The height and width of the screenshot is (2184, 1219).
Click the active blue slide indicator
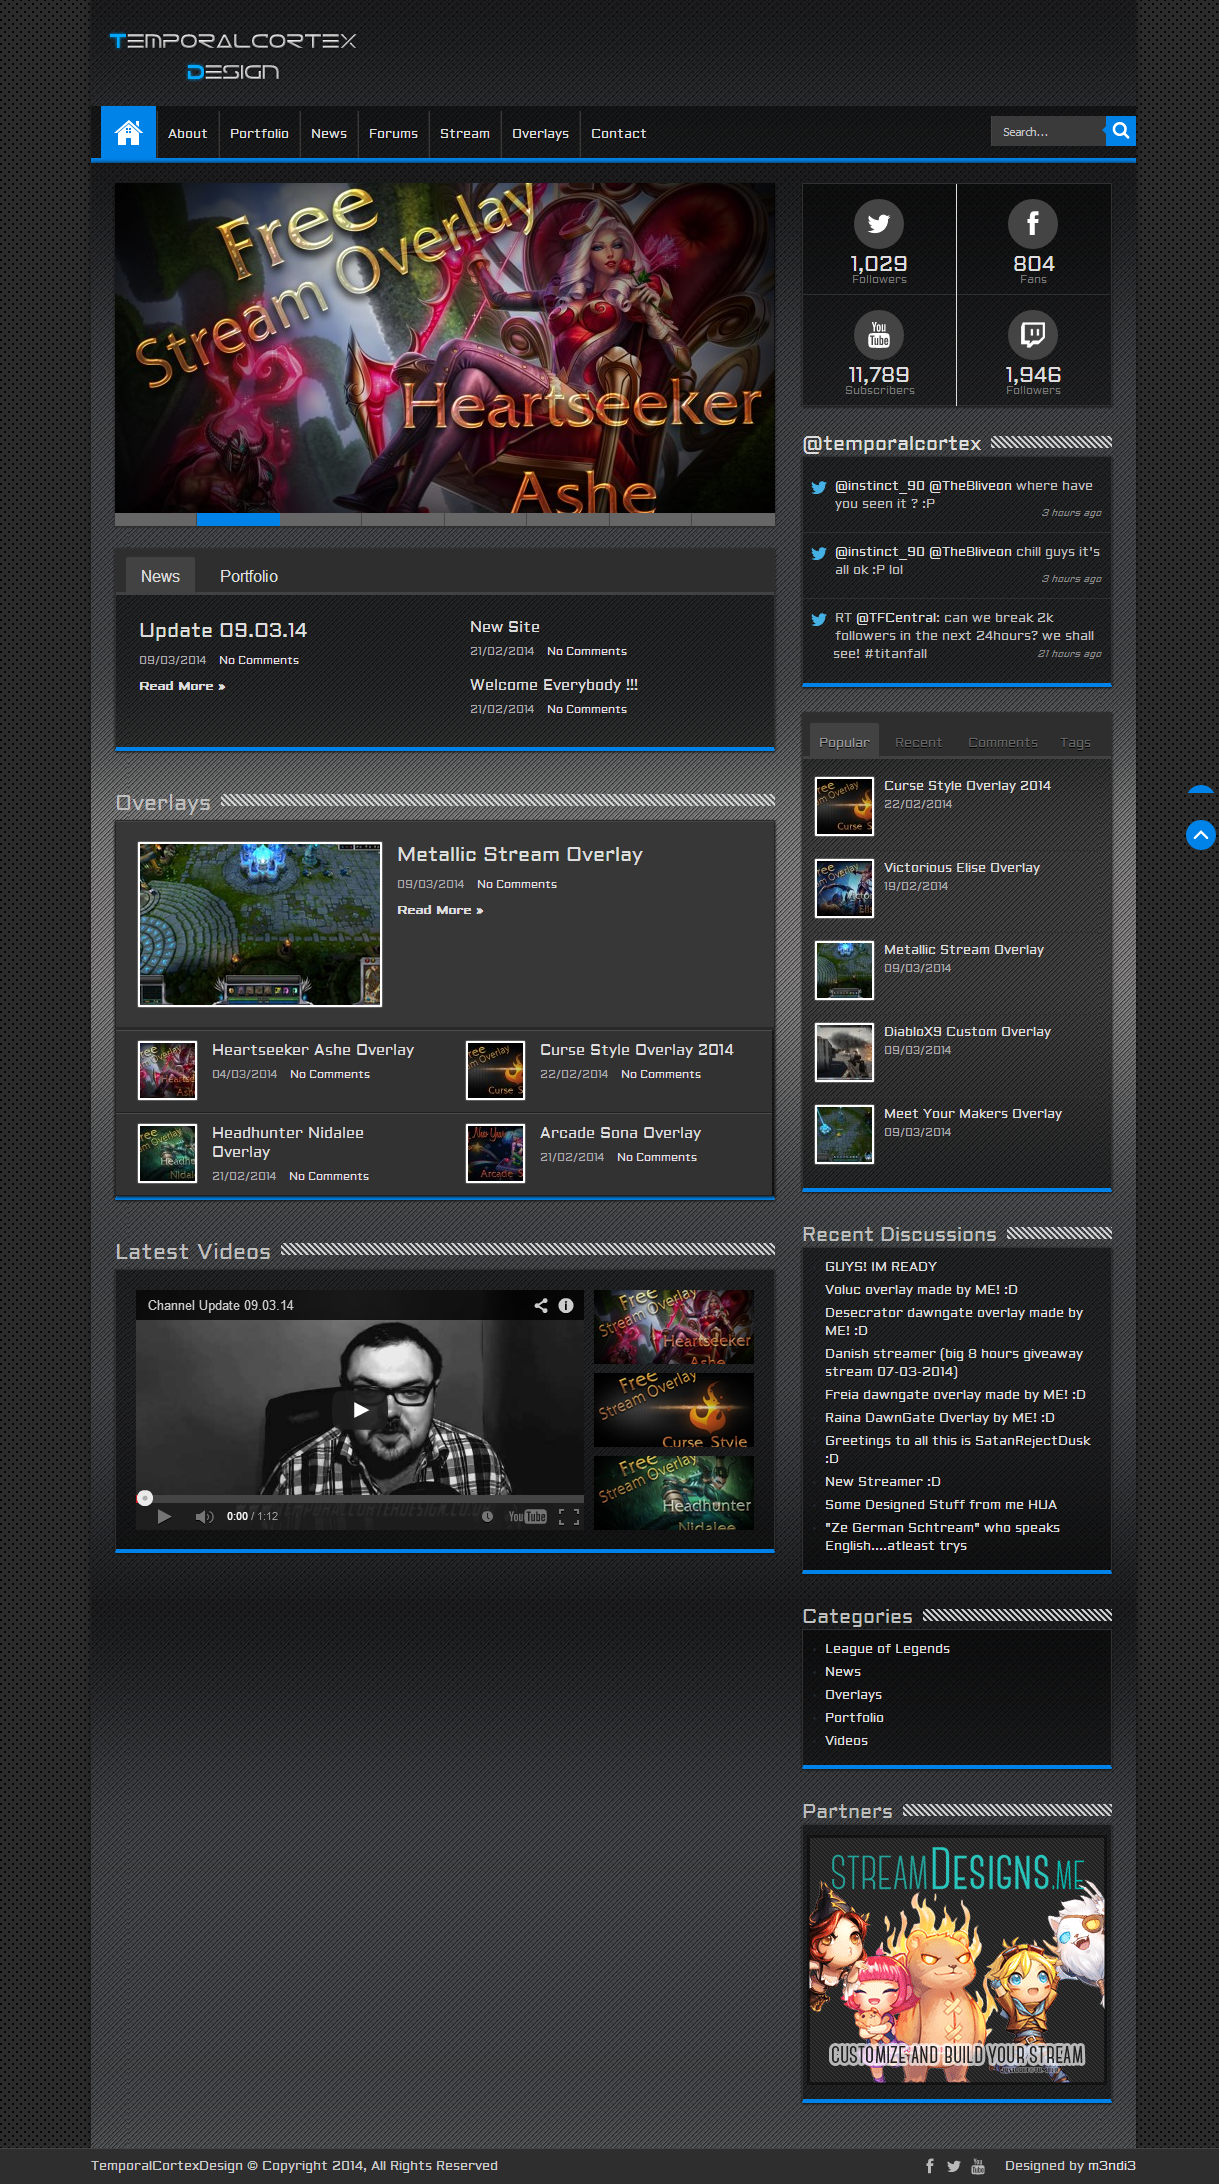click(238, 519)
